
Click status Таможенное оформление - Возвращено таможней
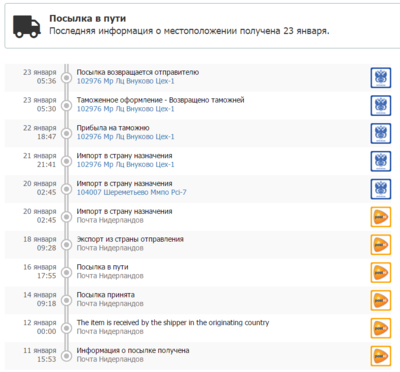160,100
